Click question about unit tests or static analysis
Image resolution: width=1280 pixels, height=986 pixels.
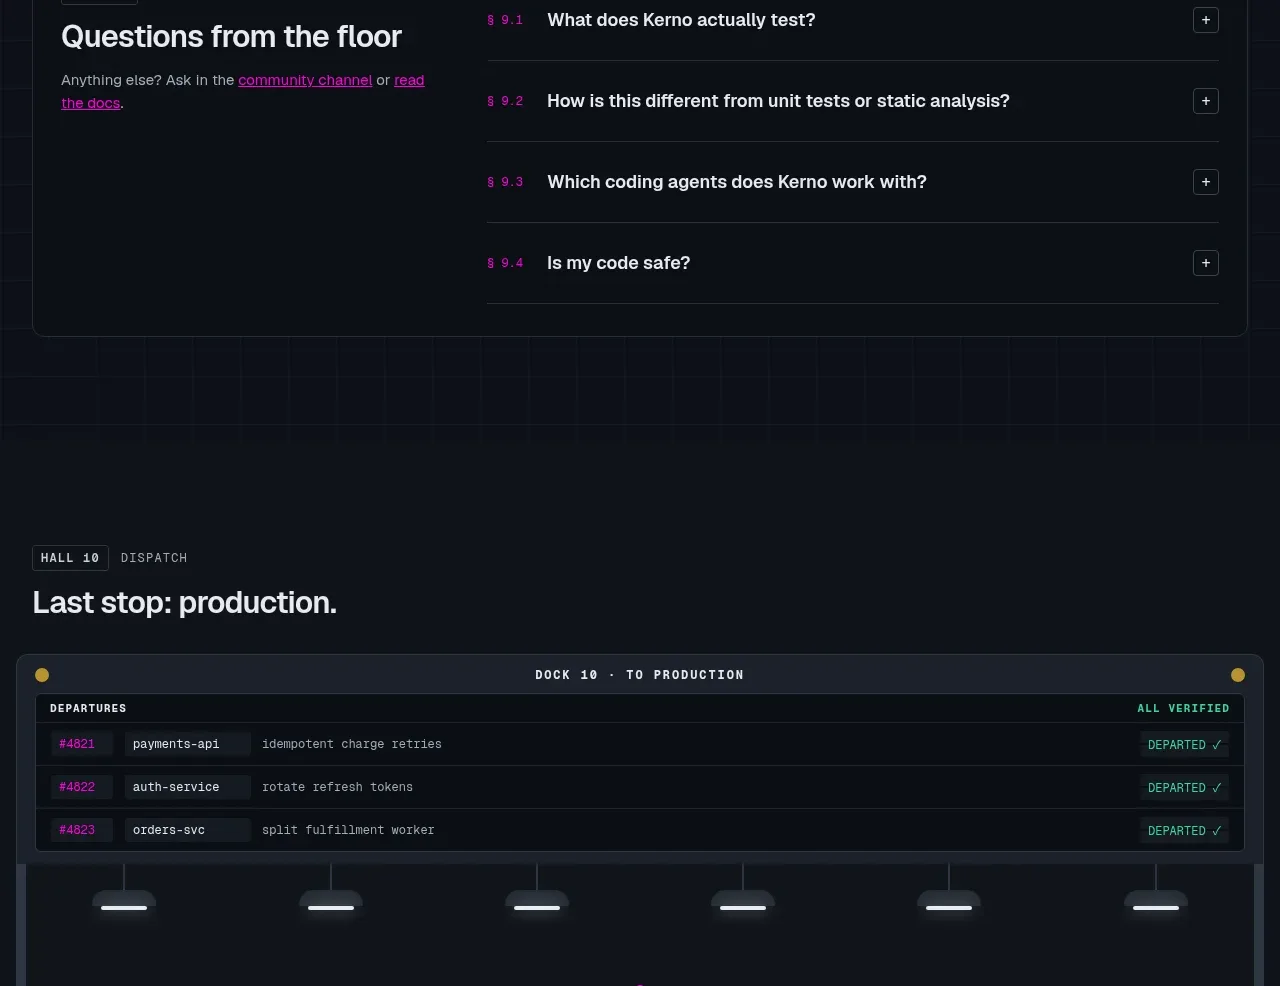point(778,101)
